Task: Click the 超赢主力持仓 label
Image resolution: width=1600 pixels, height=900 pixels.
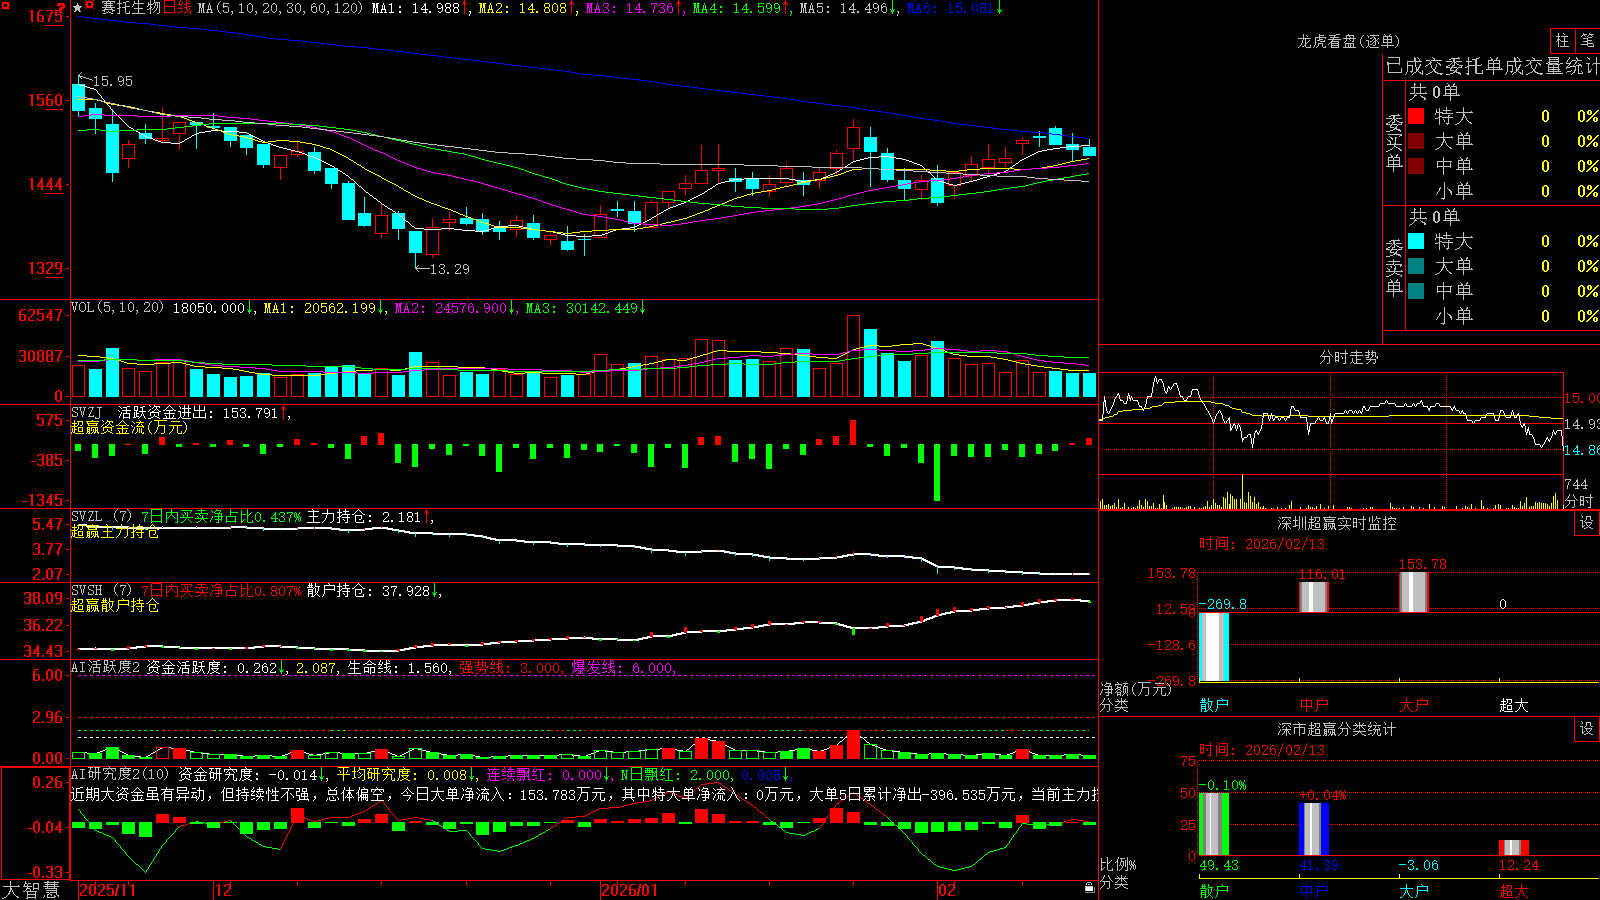Action: 115,532
